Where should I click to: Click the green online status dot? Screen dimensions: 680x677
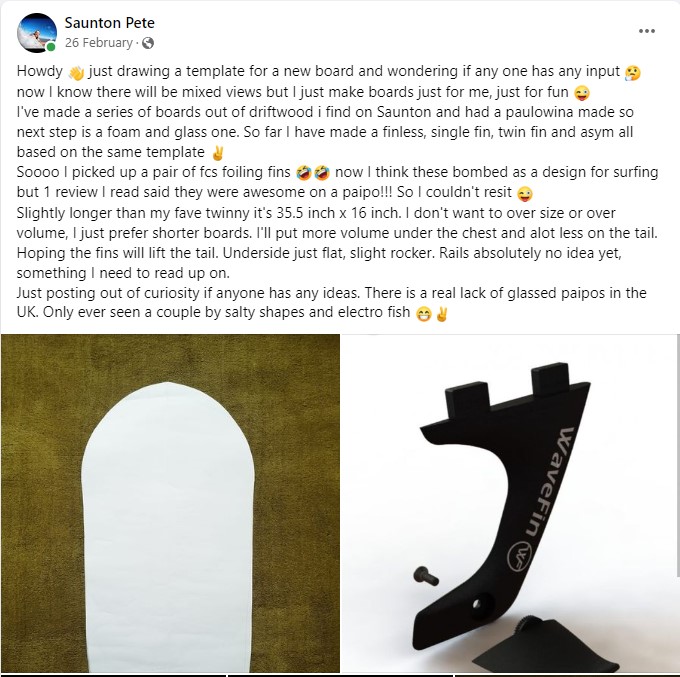(x=51, y=47)
